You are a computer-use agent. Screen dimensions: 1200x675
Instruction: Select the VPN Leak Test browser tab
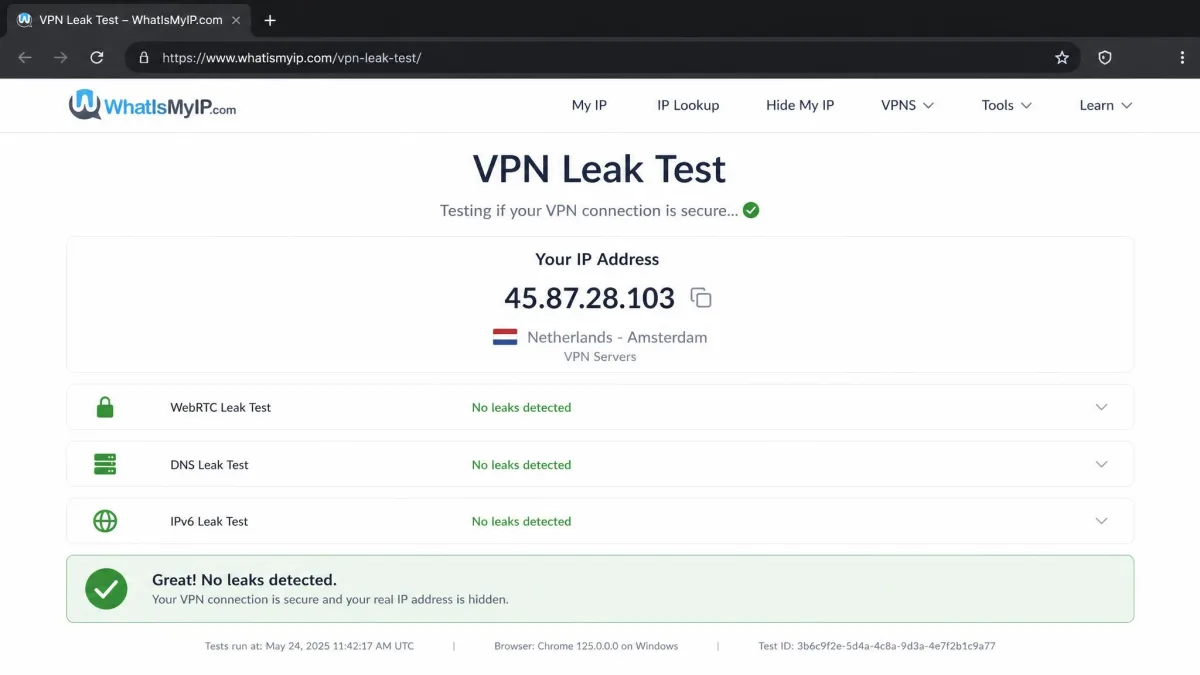[128, 20]
